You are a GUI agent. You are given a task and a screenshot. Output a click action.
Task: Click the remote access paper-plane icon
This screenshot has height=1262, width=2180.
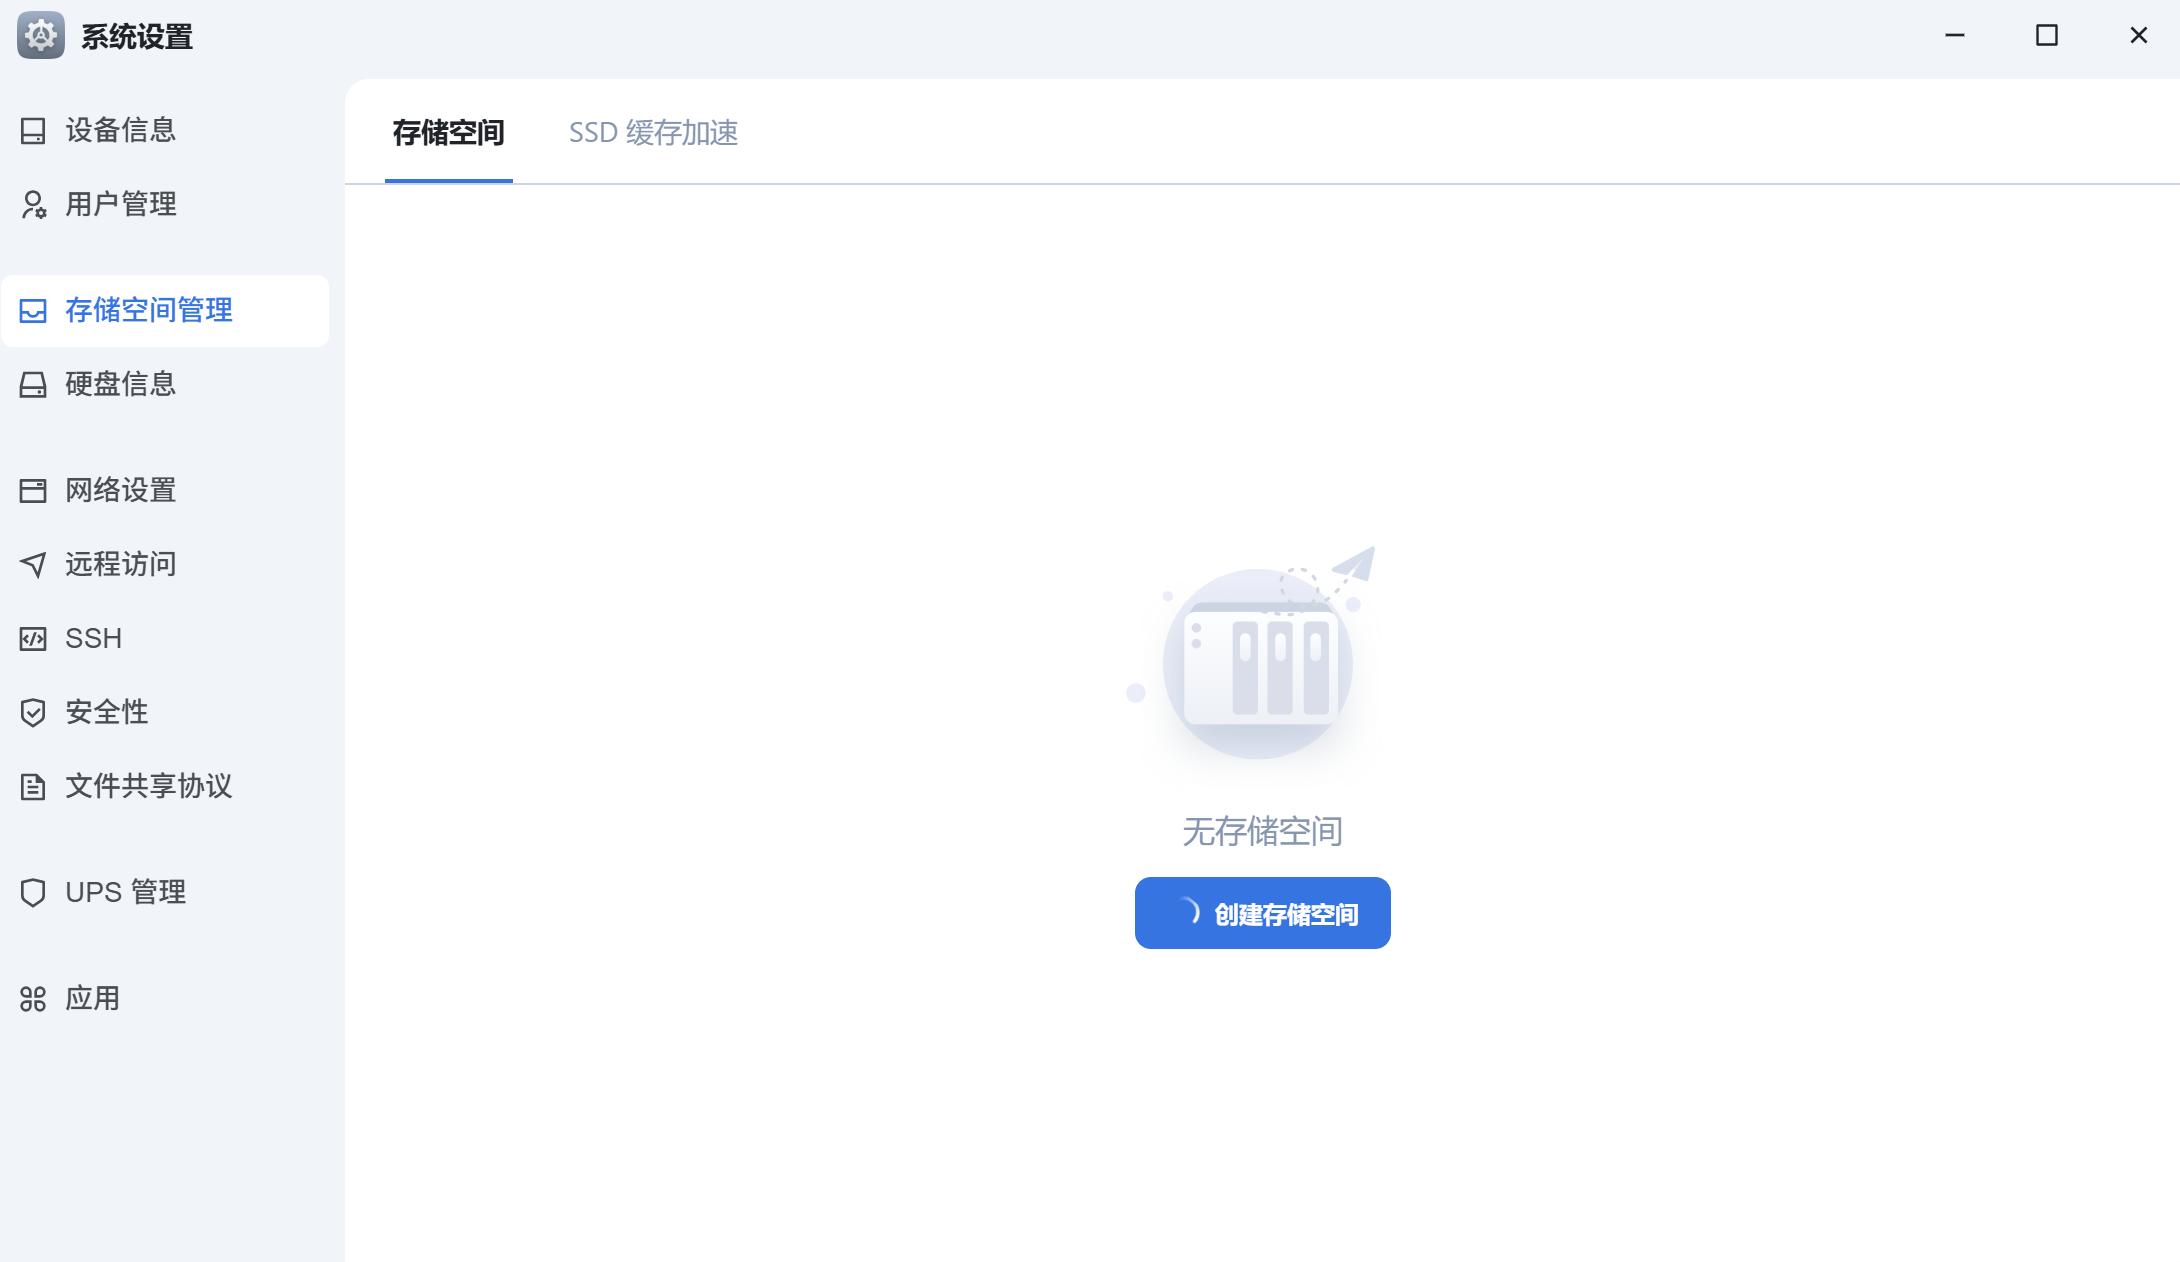tap(33, 565)
